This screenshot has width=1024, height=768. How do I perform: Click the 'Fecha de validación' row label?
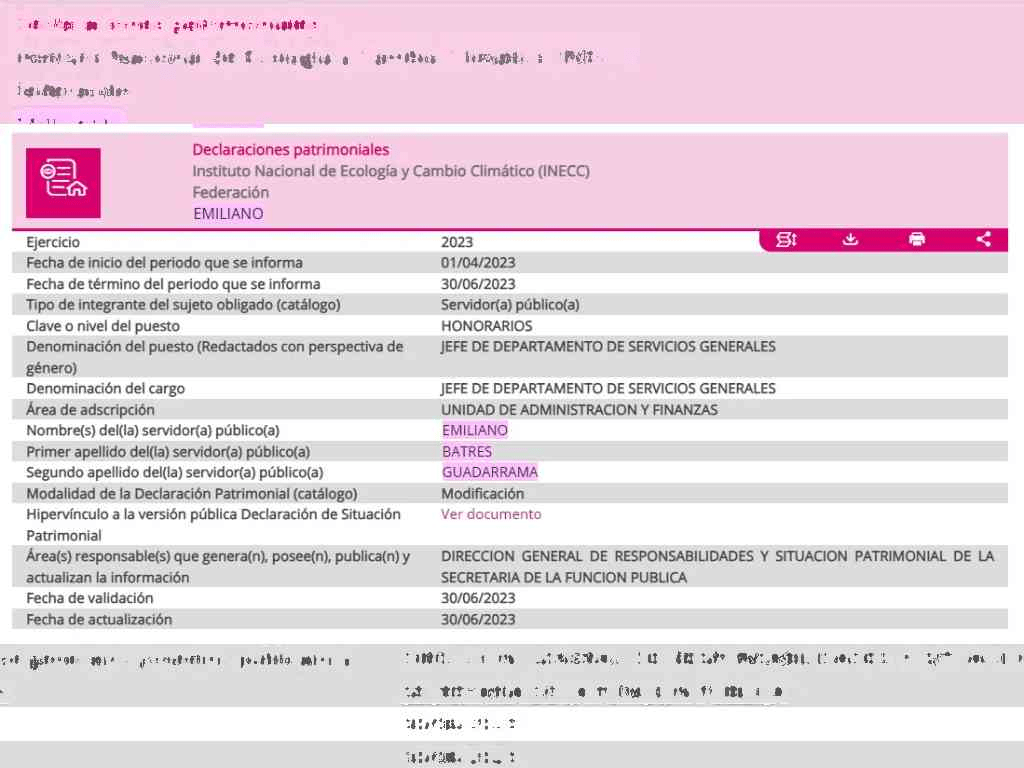coord(90,598)
